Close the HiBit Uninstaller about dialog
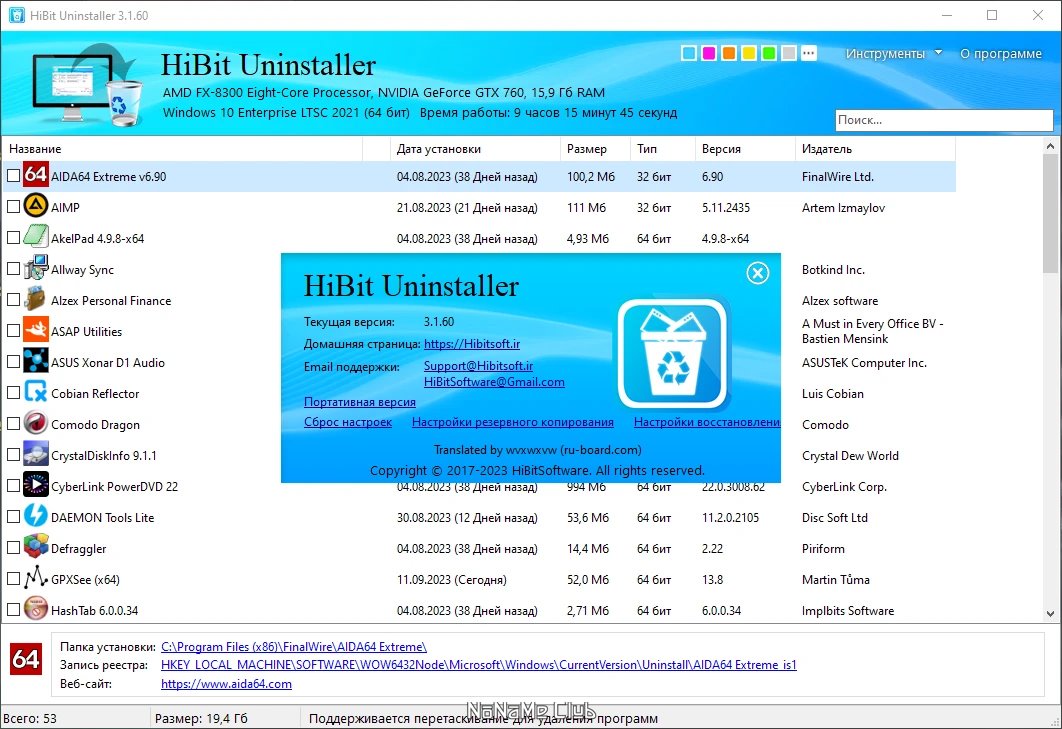The width and height of the screenshot is (1062, 729). (757, 273)
